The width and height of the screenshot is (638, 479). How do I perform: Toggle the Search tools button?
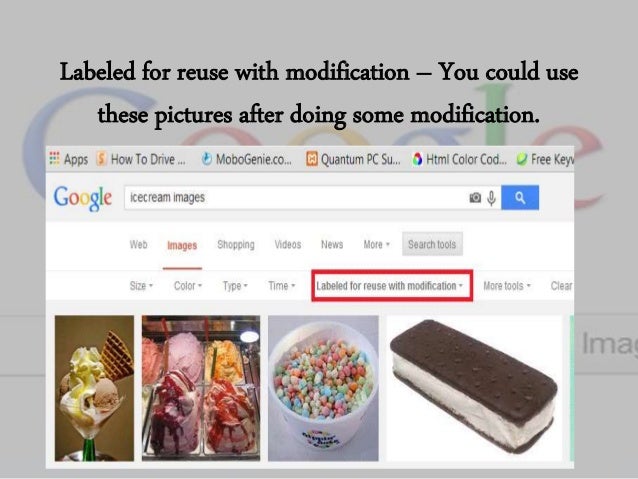432,244
